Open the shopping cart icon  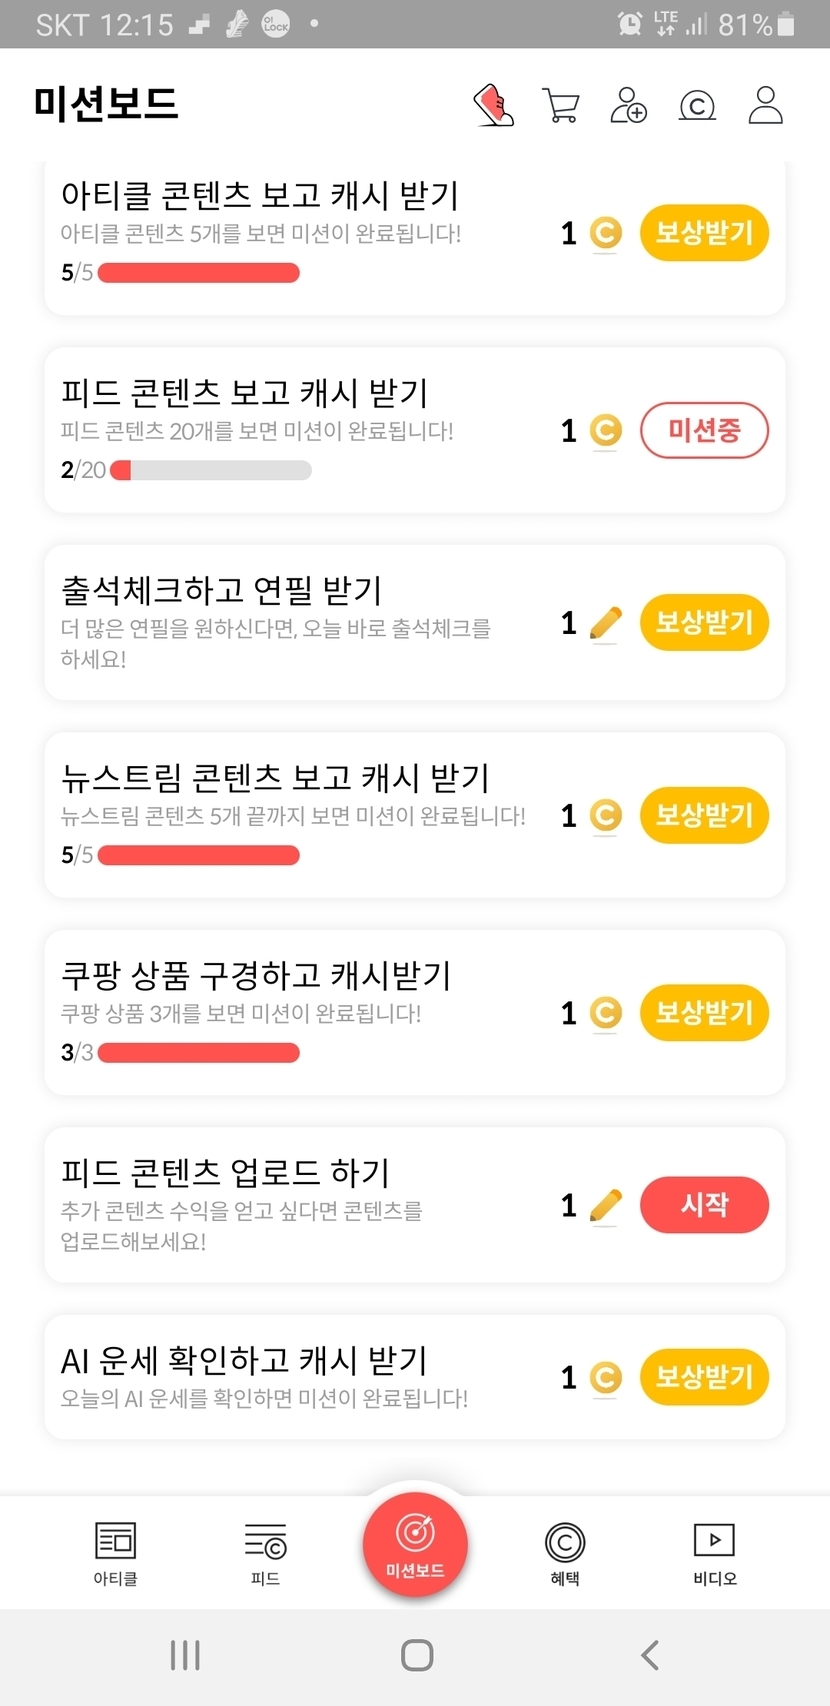pyautogui.click(x=560, y=105)
